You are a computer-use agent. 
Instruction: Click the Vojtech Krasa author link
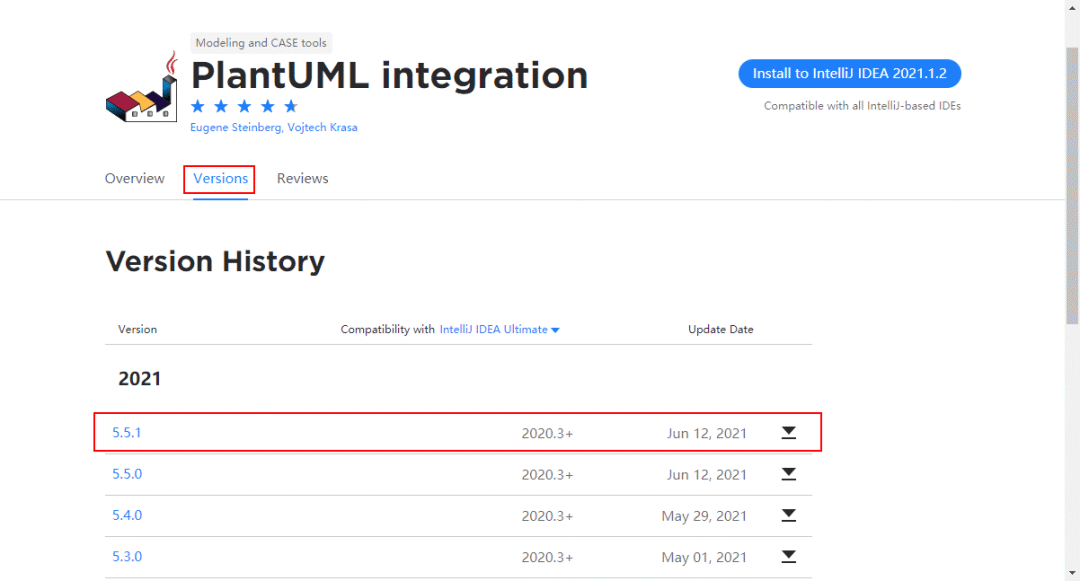pyautogui.click(x=325, y=127)
